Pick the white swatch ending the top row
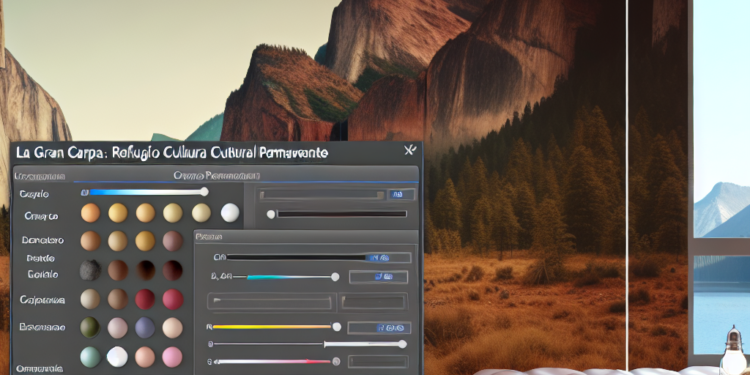The image size is (750, 375). click(x=230, y=213)
